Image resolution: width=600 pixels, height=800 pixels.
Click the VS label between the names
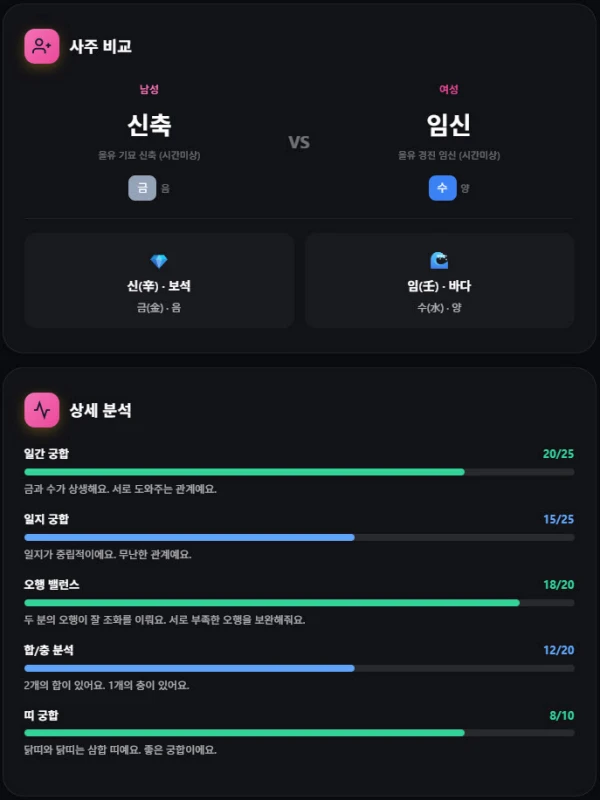click(299, 142)
